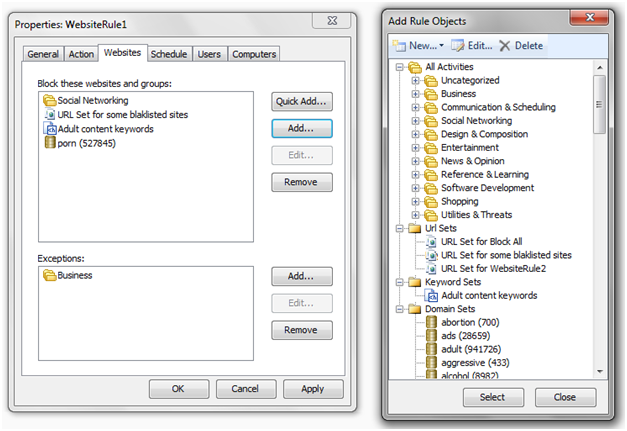Click the All Activities folder icon
This screenshot has height=431, width=627.
[415, 67]
